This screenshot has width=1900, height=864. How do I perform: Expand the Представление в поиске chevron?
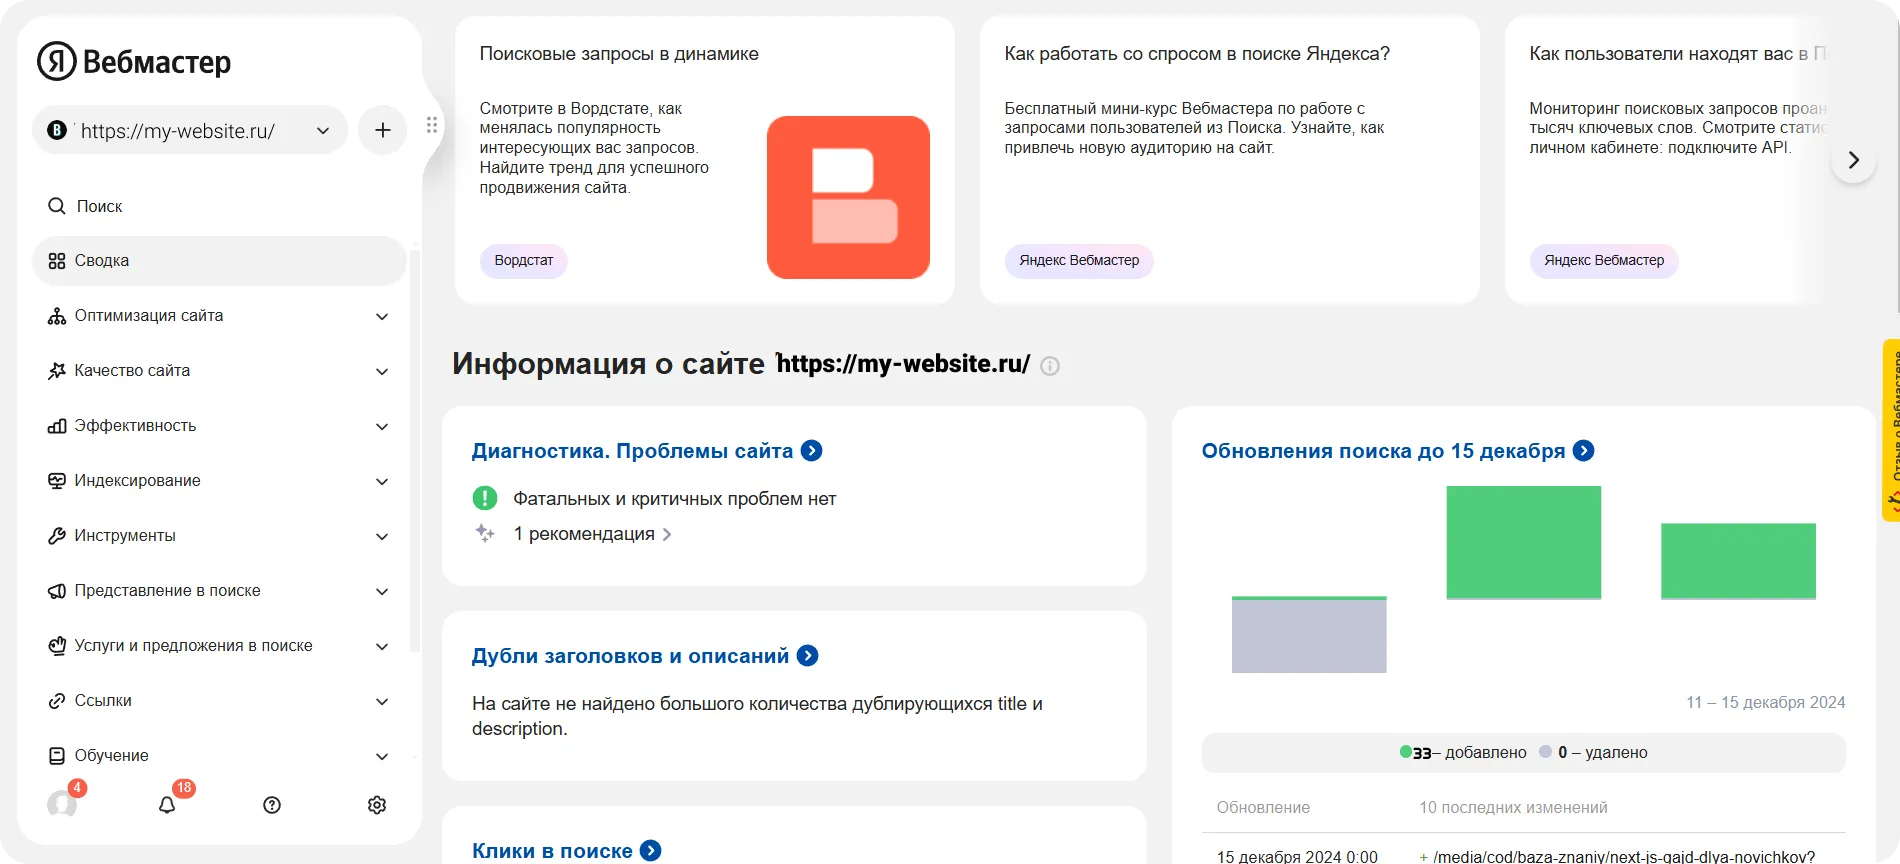382,592
